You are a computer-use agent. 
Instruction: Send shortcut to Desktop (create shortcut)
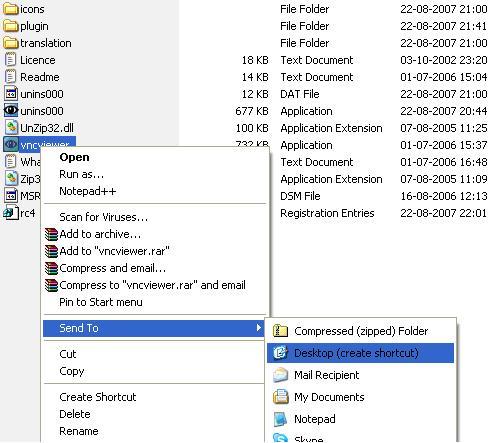click(x=361, y=353)
